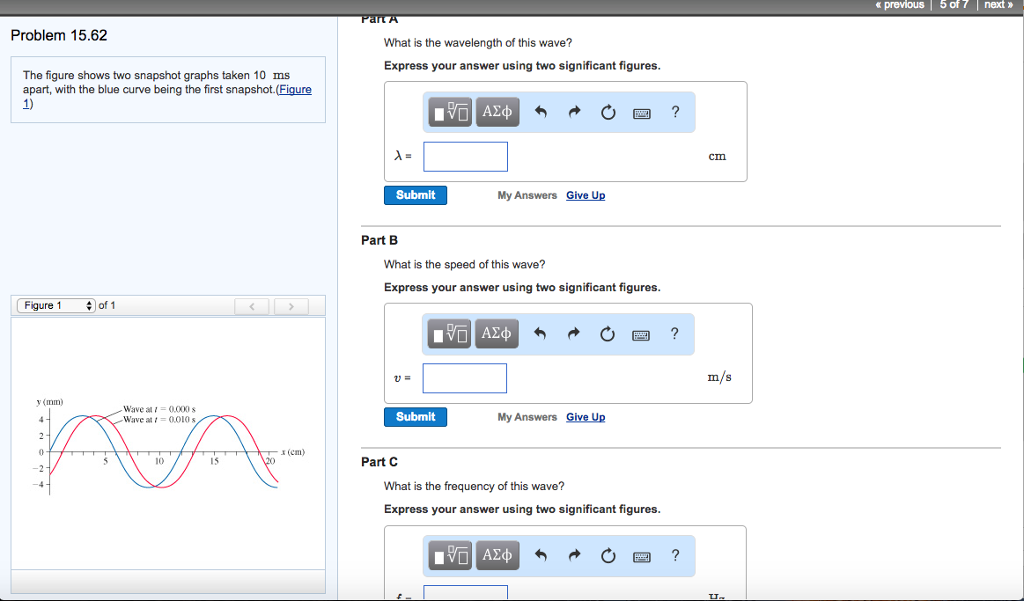Click the next figure arrow
The image size is (1024, 601).
click(x=291, y=305)
